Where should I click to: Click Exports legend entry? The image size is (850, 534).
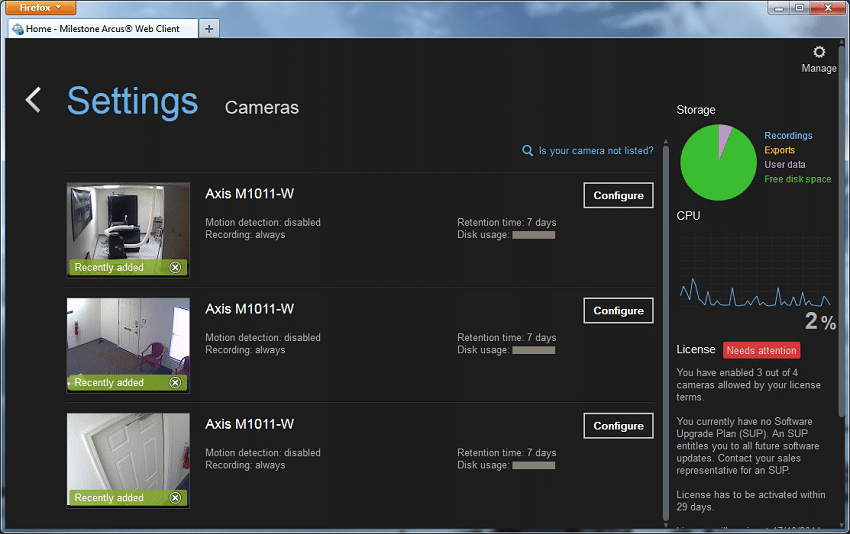pyautogui.click(x=780, y=150)
